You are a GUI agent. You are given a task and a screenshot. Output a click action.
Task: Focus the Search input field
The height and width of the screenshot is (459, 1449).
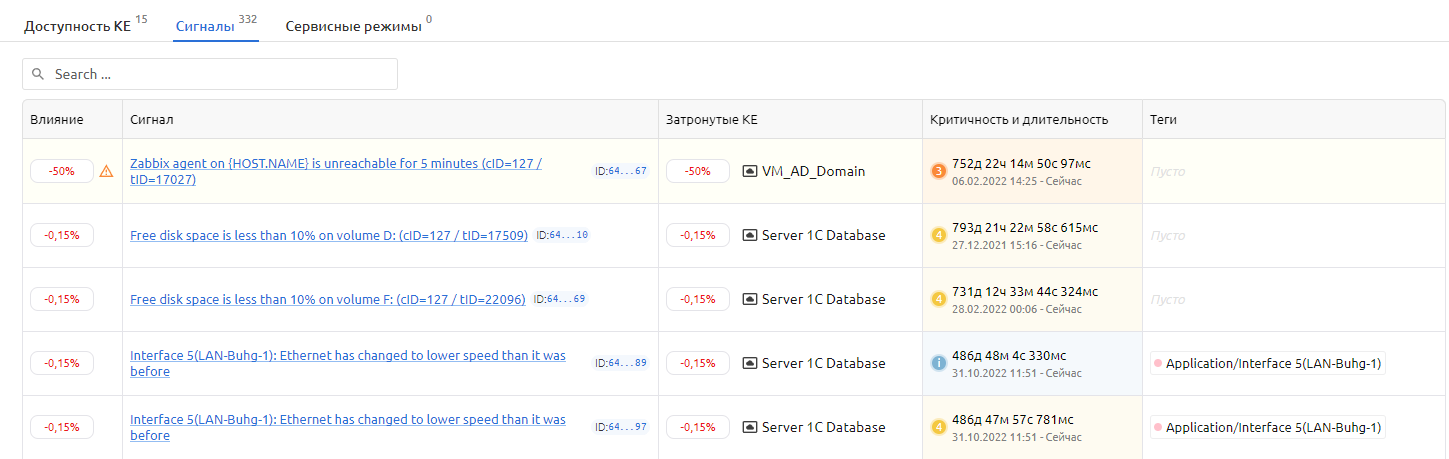click(220, 74)
